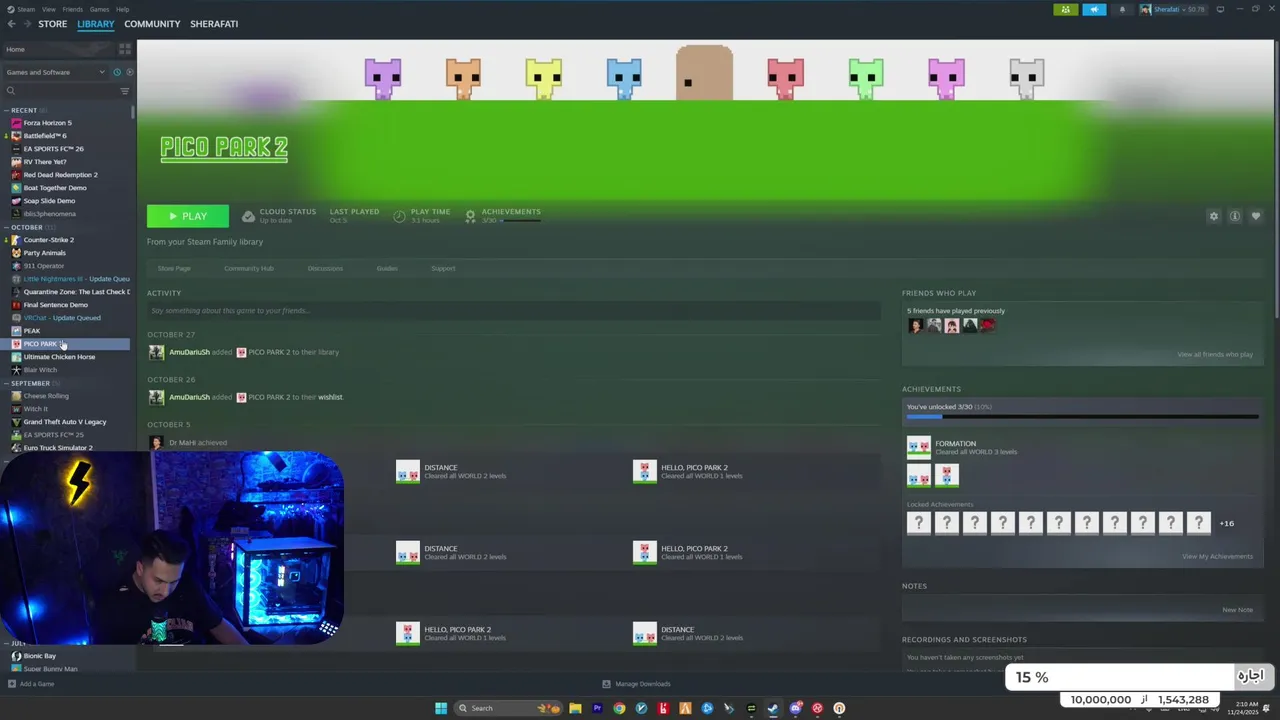Open Store Page link
Viewport: 1280px width, 720px height.
174,268
